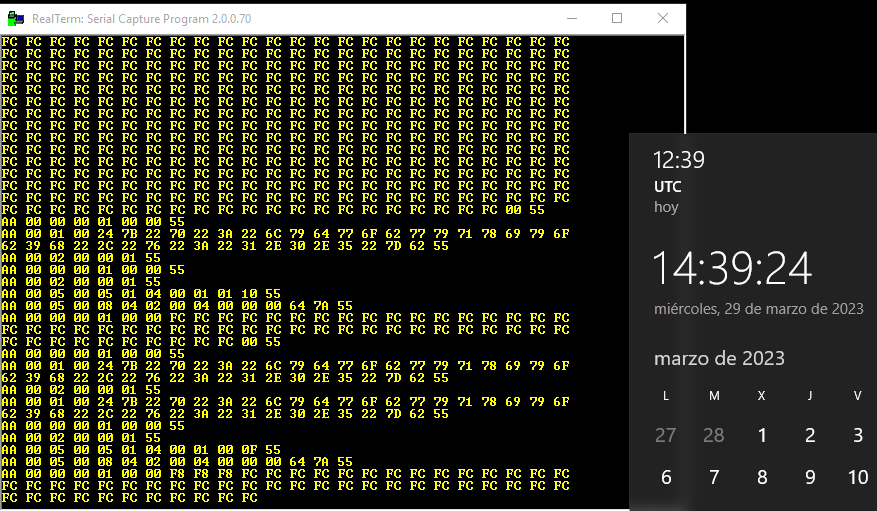Select day 10 in the calendar
The height and width of the screenshot is (511, 877).
[x=858, y=477]
